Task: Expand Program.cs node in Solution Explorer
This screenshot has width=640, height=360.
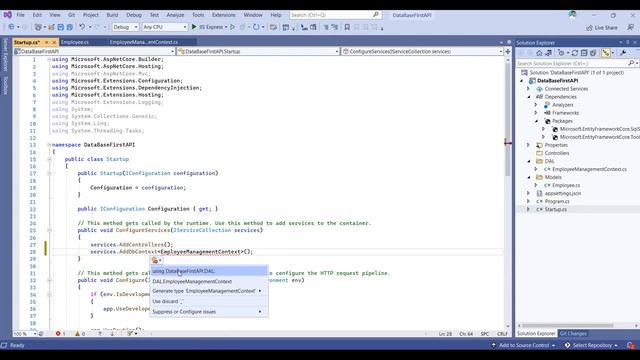Action: 528,201
